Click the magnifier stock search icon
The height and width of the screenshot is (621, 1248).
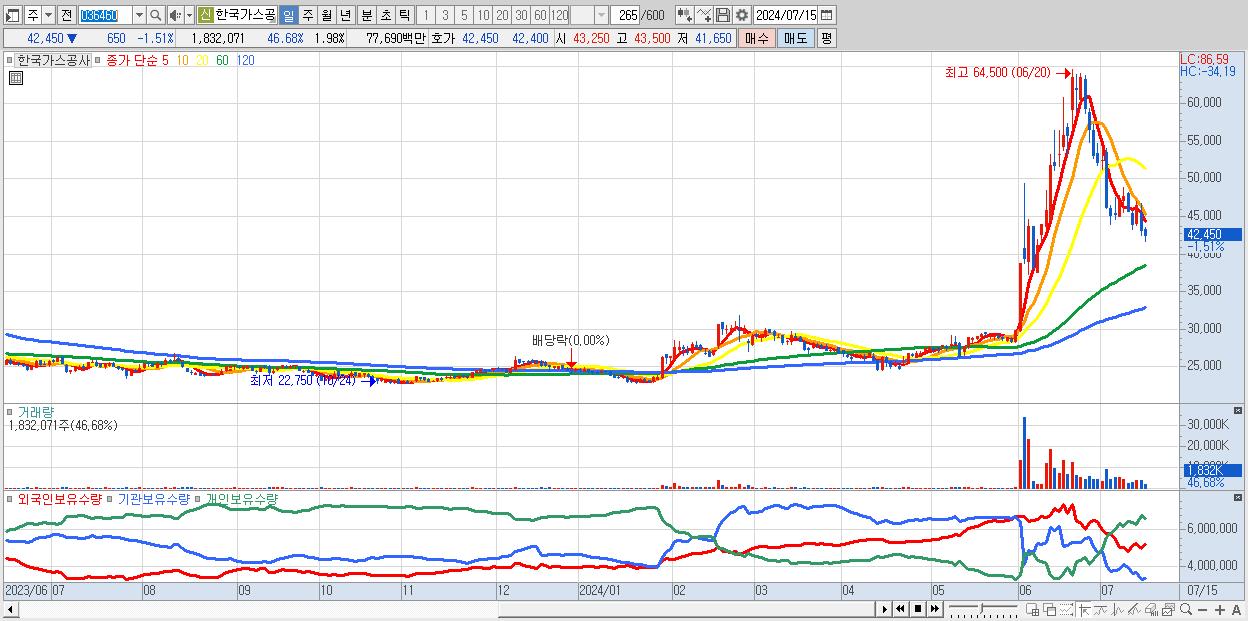(x=155, y=15)
